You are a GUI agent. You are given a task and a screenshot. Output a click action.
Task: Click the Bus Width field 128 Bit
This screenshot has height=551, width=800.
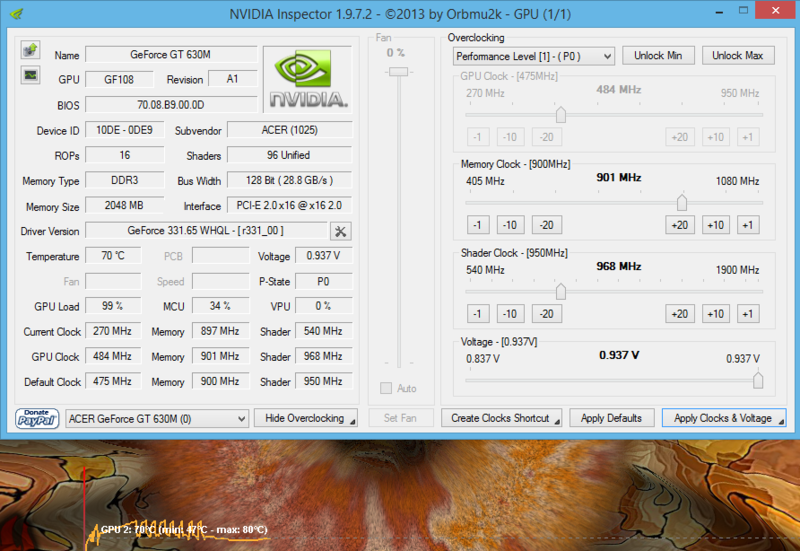pyautogui.click(x=290, y=180)
